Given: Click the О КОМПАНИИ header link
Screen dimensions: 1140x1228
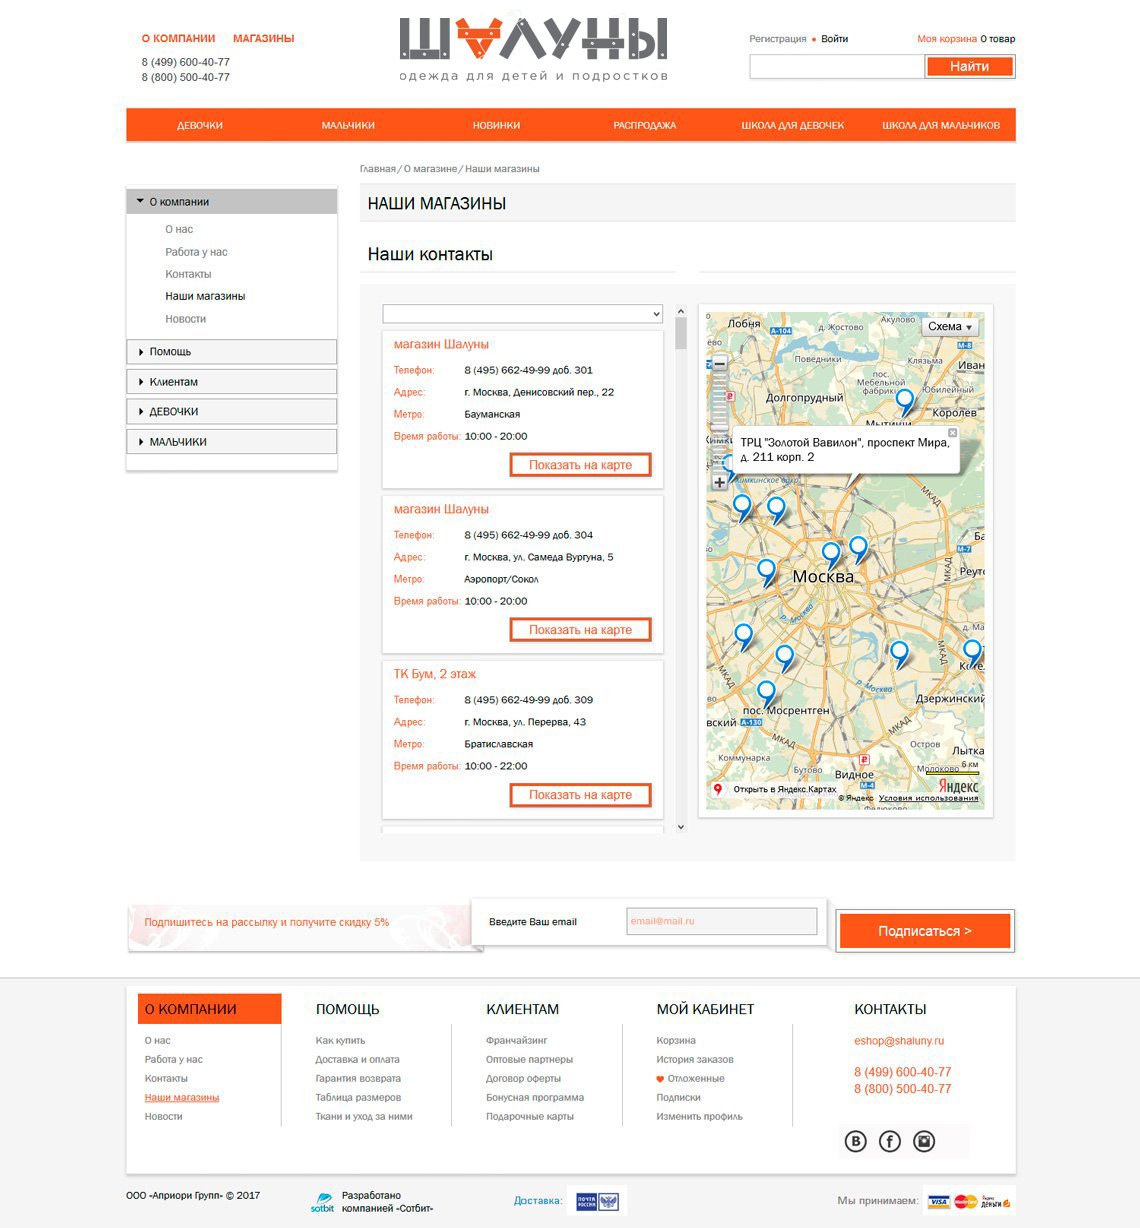Looking at the screenshot, I should point(178,38).
